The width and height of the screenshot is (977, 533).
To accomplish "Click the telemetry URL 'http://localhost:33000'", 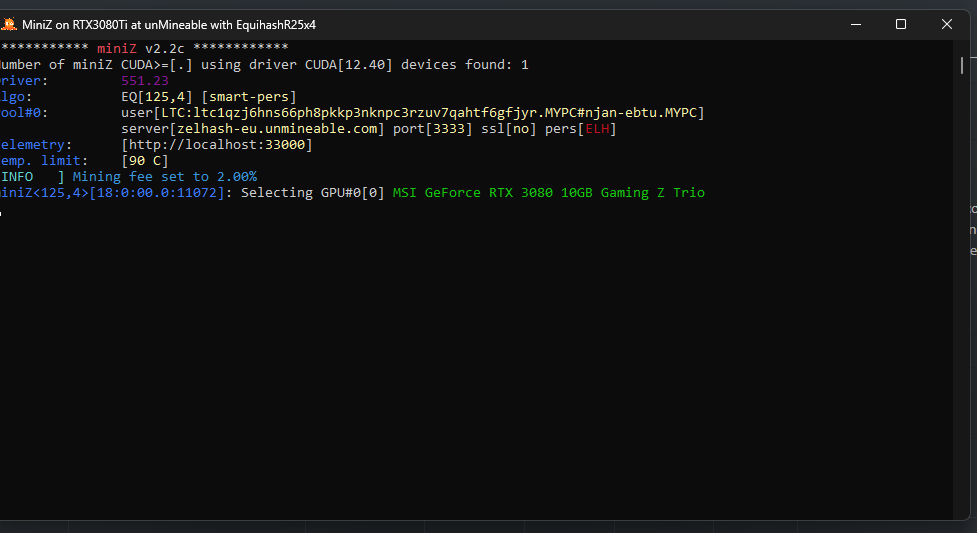I will tap(217, 145).
